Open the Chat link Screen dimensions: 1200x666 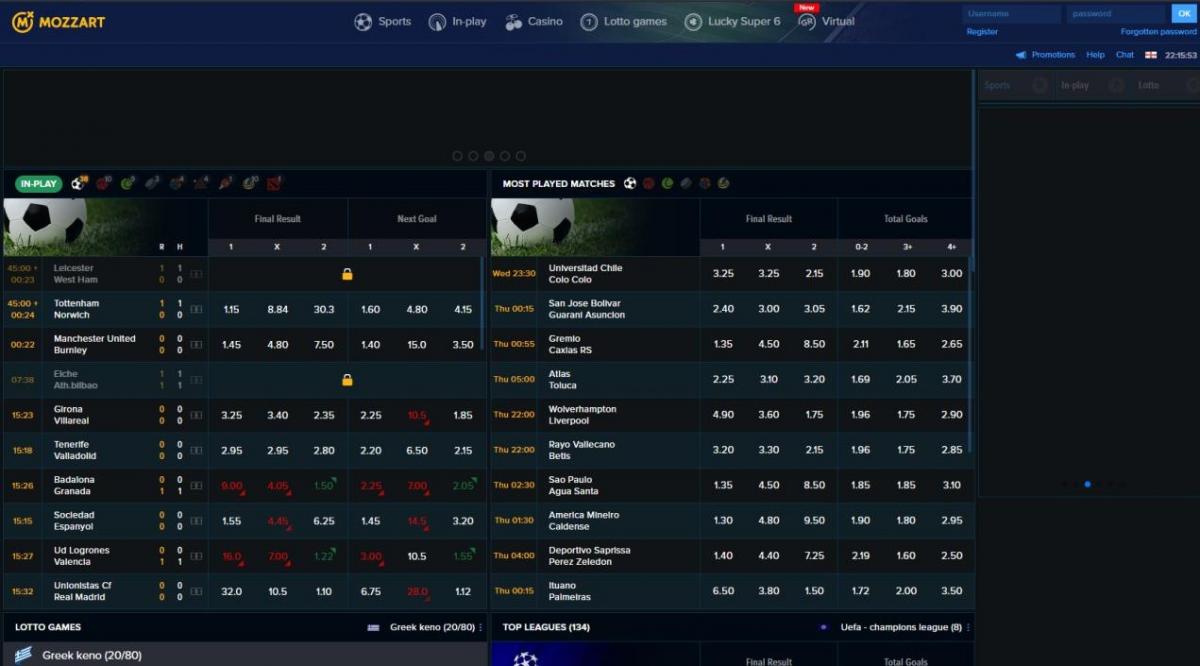tap(1125, 55)
